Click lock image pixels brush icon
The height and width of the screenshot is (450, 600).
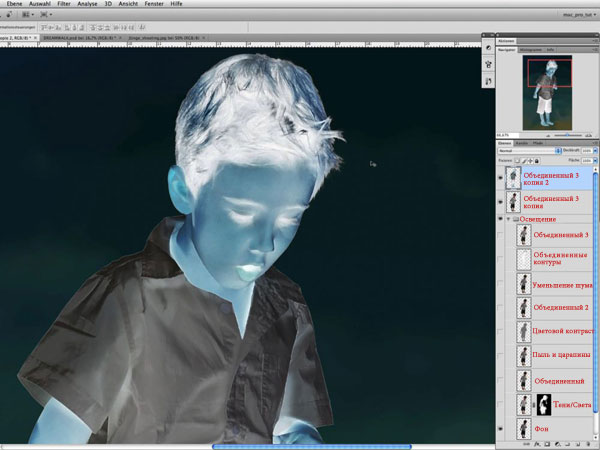click(x=524, y=161)
